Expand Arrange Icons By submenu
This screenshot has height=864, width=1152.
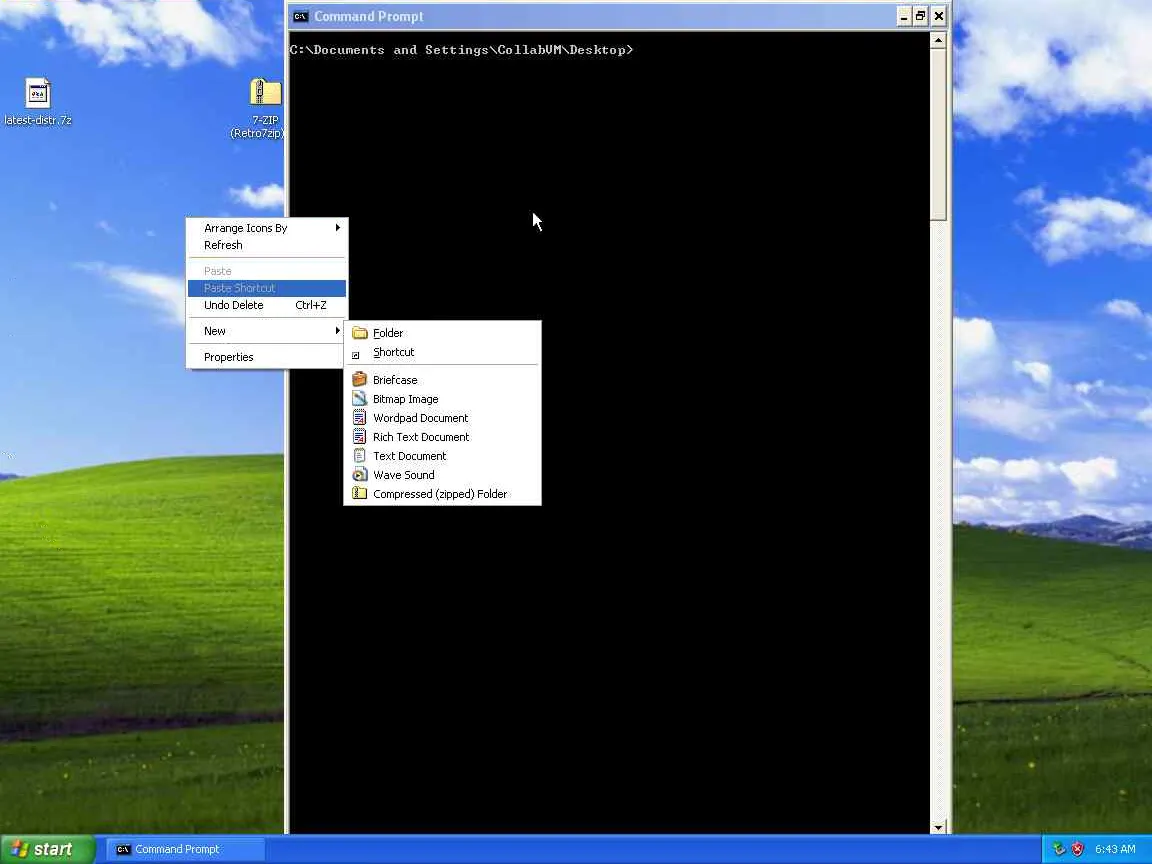[267, 228]
